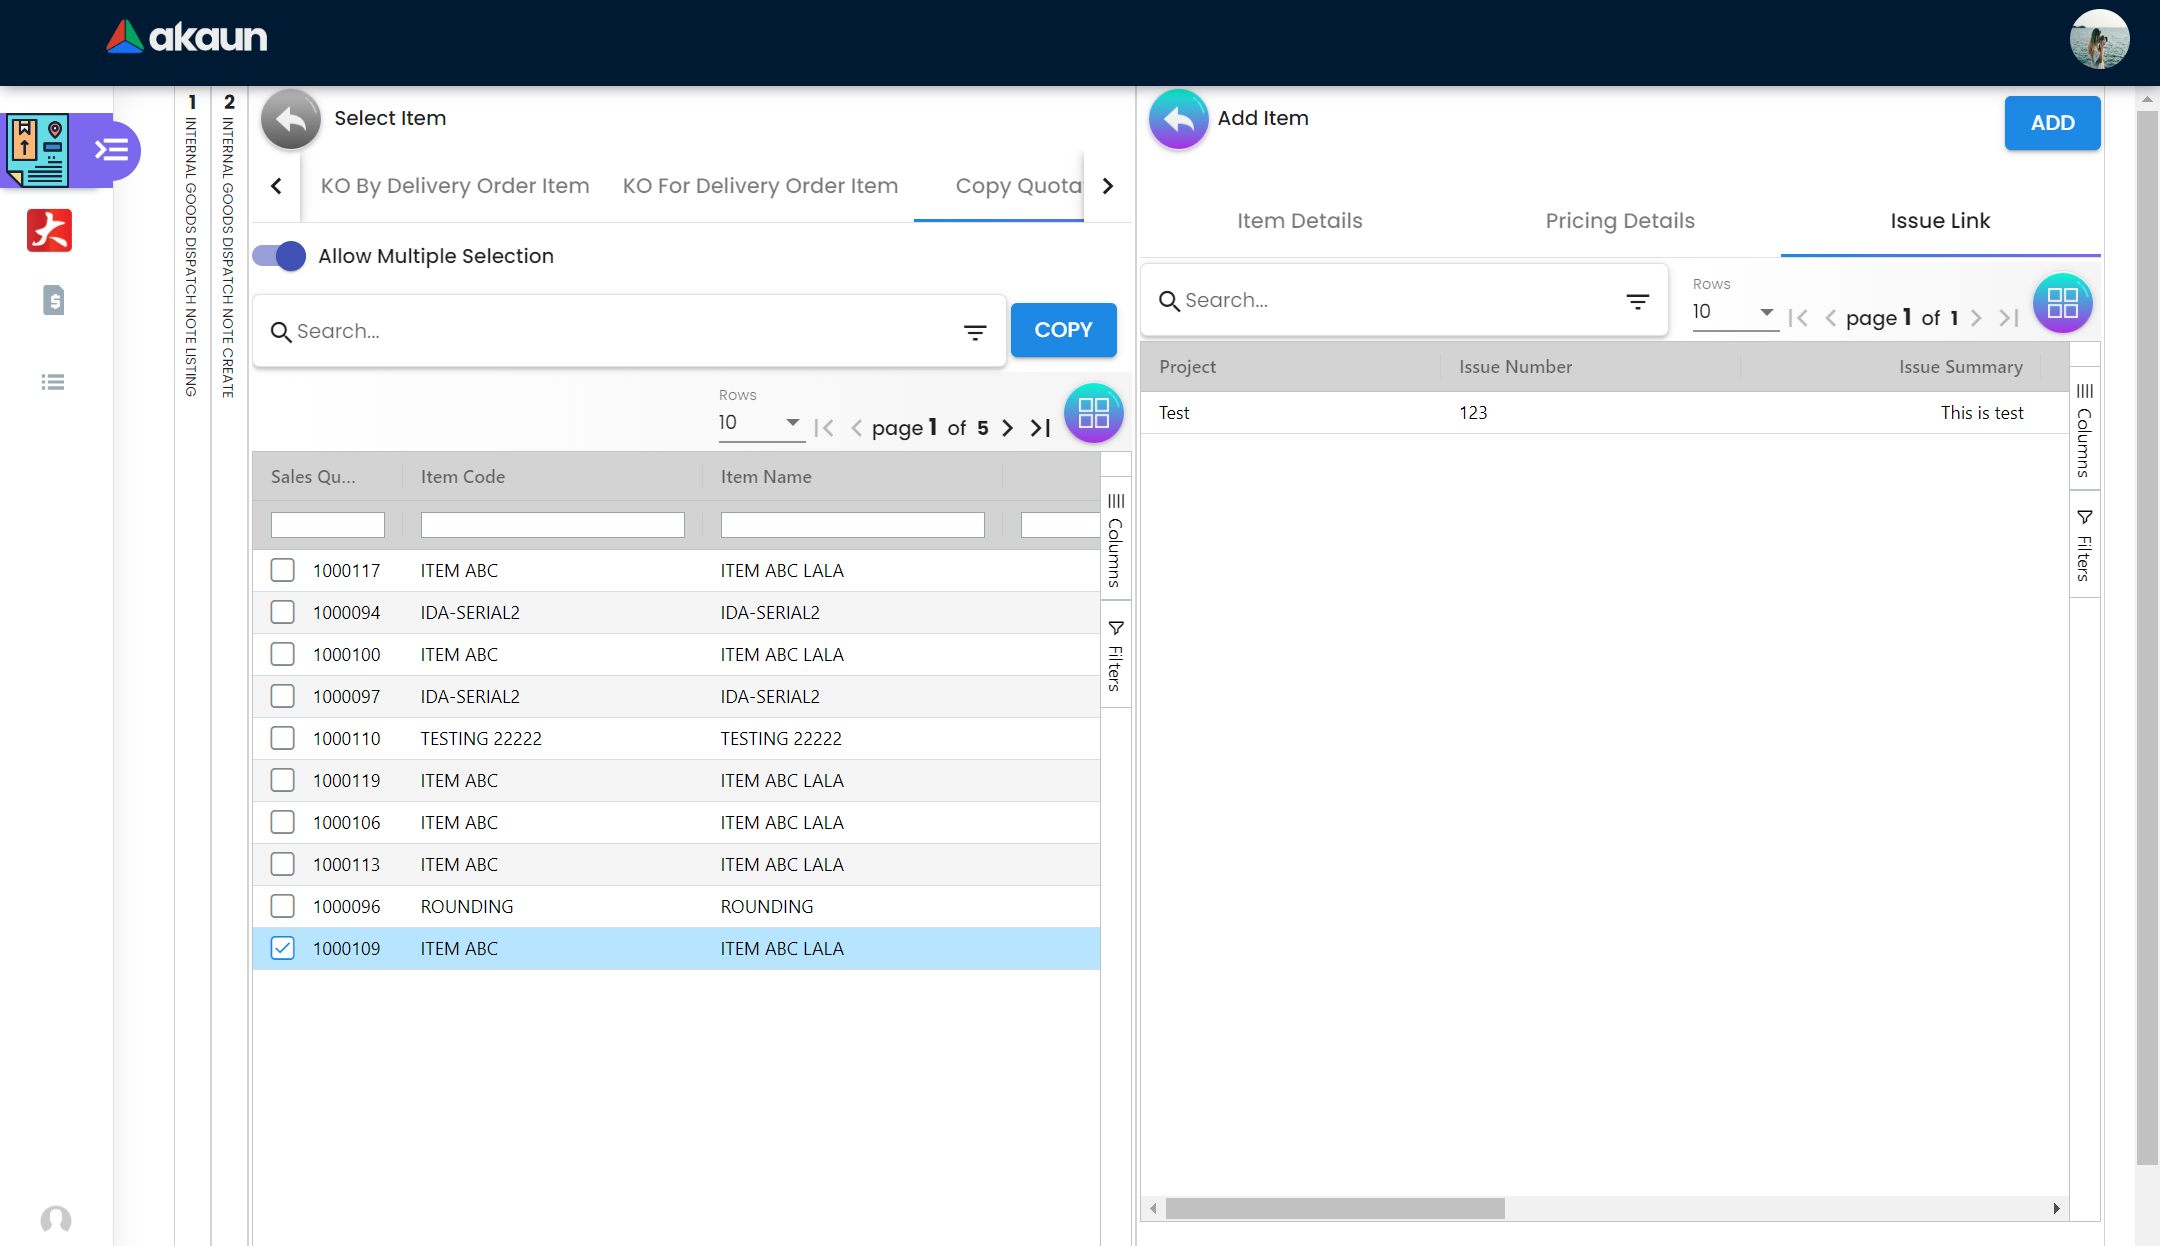Click the grey back arrow beside Select Item
Viewport: 2160px width, 1246px height.
(290, 119)
